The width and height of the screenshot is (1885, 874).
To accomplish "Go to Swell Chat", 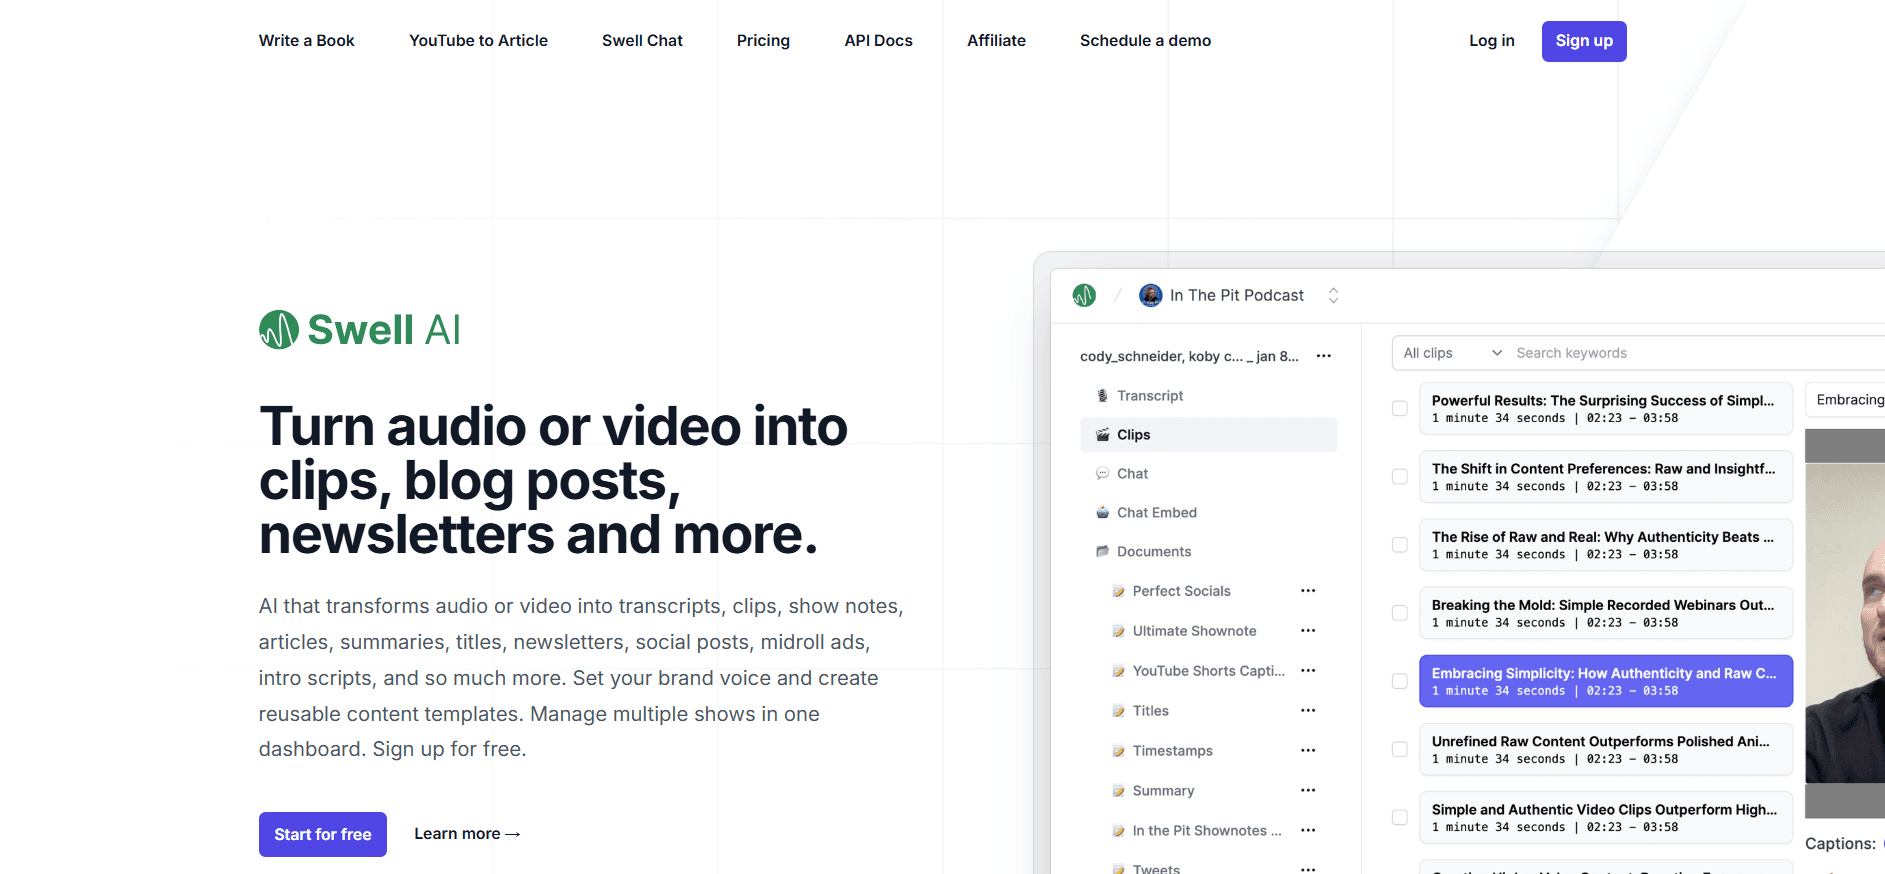I will pyautogui.click(x=642, y=41).
